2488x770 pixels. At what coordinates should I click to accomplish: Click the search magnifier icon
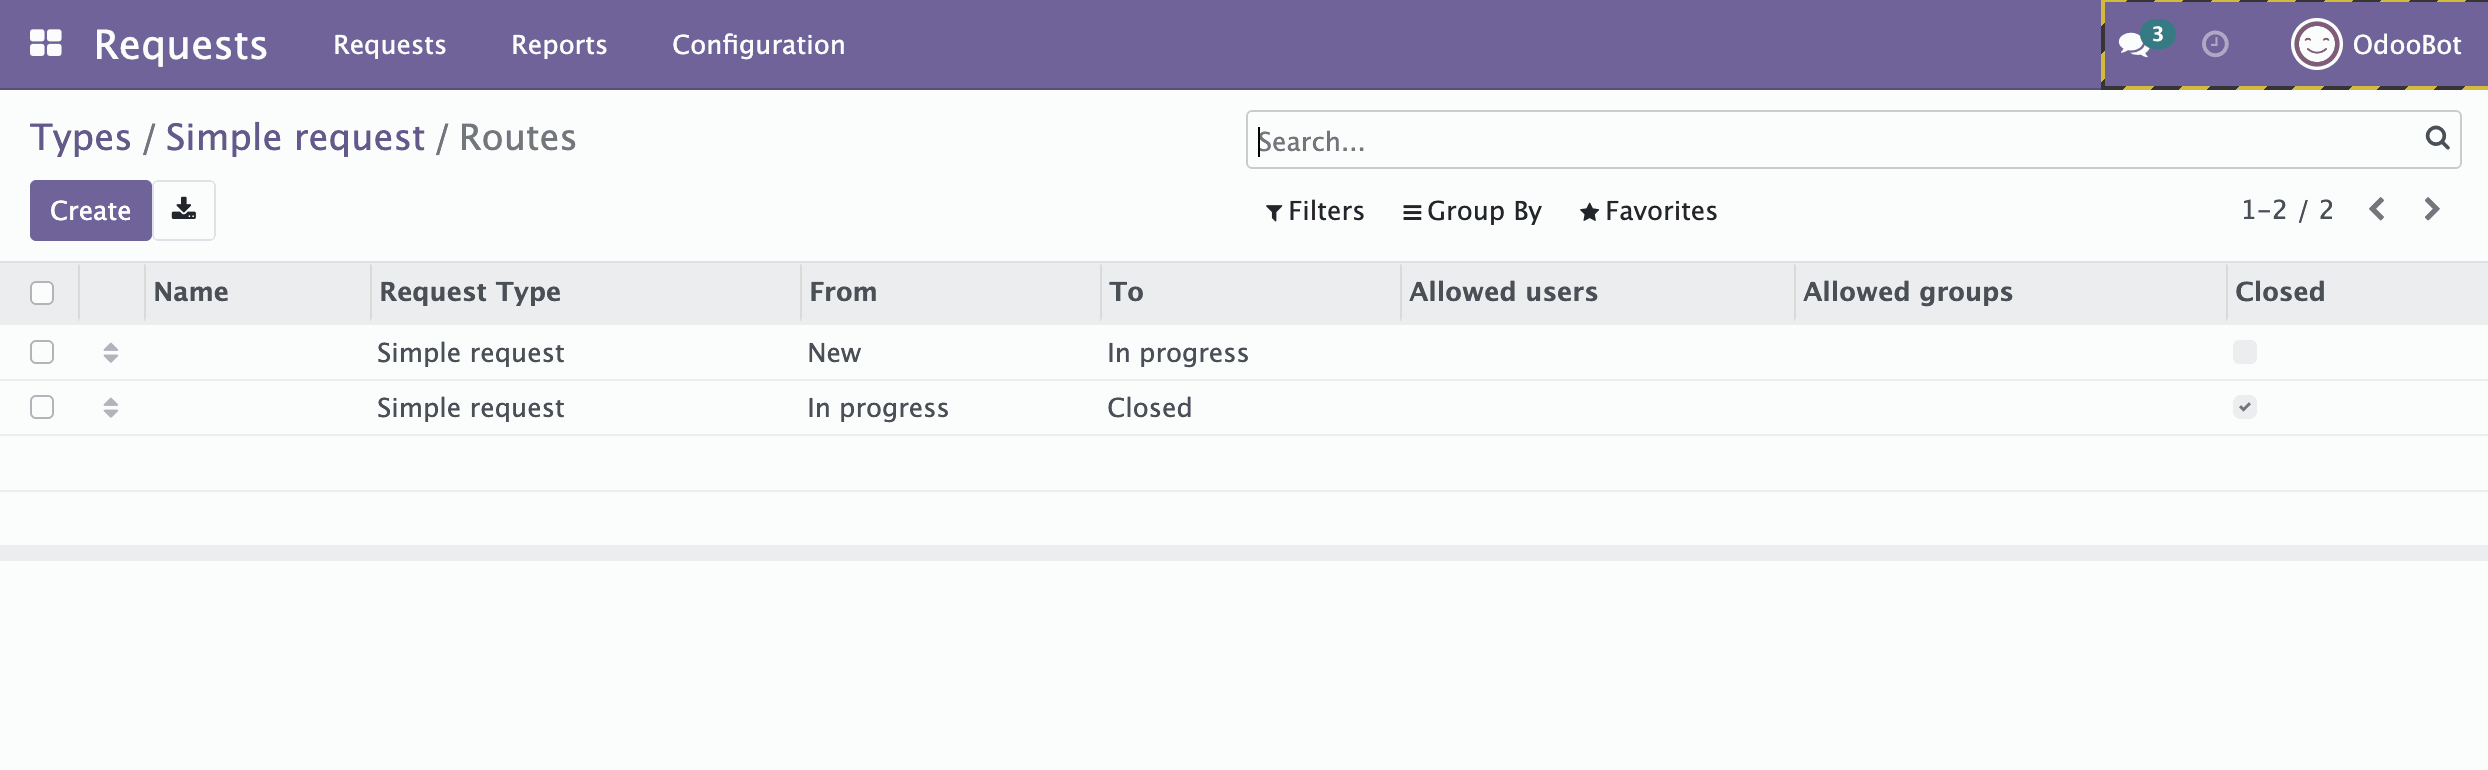click(x=2437, y=138)
